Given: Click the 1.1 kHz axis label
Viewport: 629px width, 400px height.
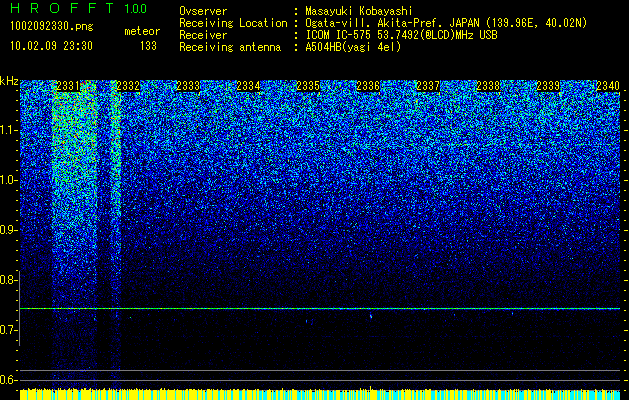Looking at the screenshot, I should click(9, 130).
